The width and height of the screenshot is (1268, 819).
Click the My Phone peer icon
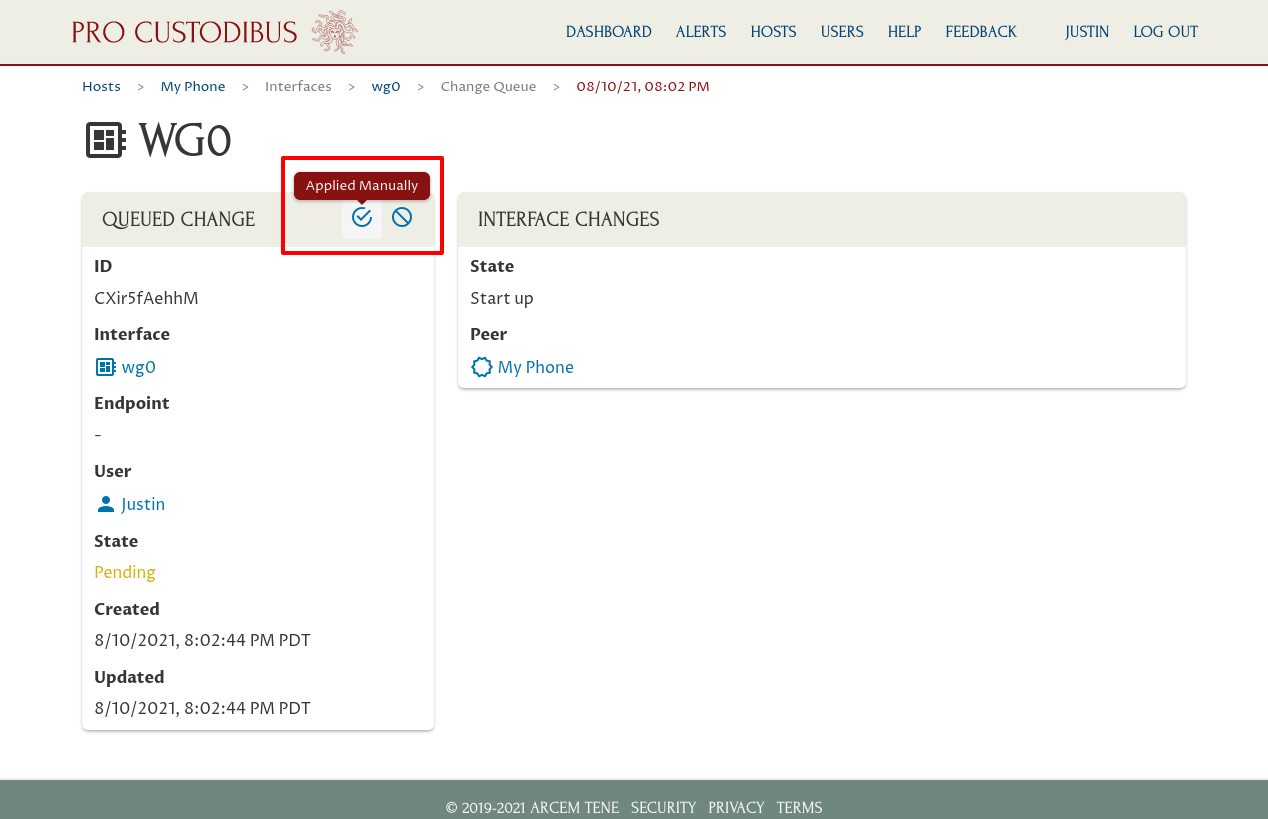(x=482, y=367)
